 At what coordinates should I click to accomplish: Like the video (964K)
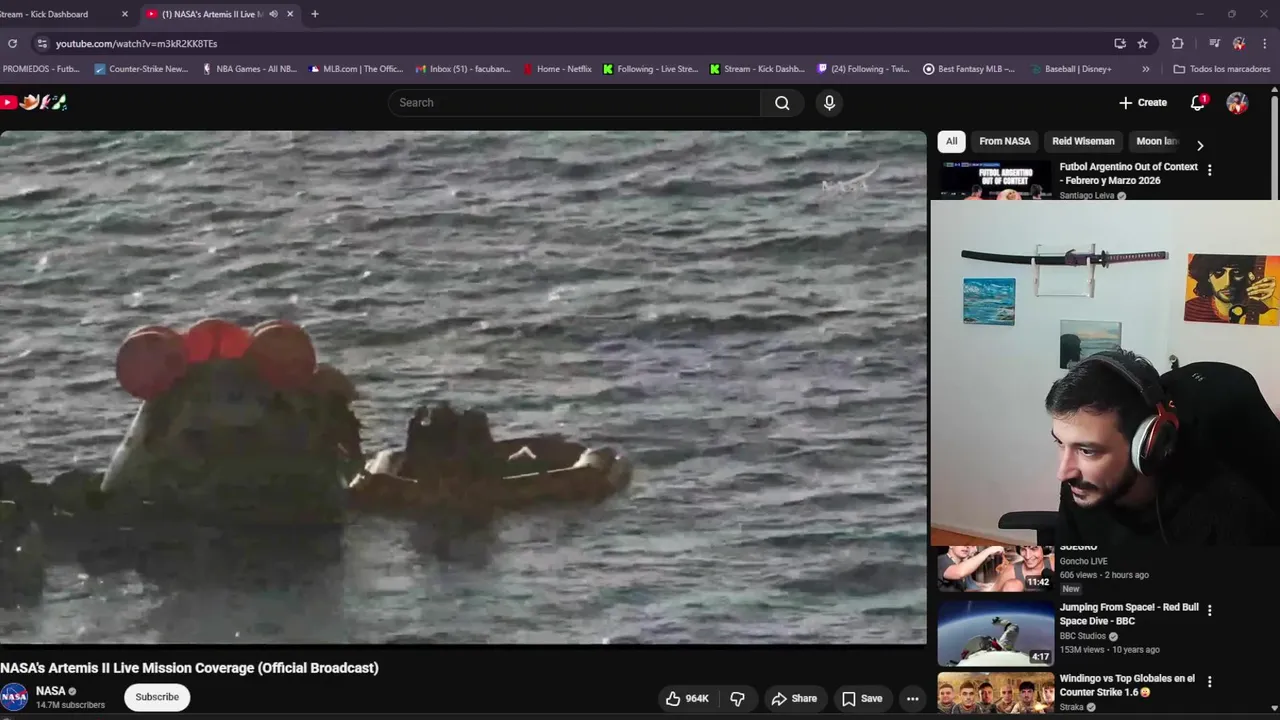point(687,699)
